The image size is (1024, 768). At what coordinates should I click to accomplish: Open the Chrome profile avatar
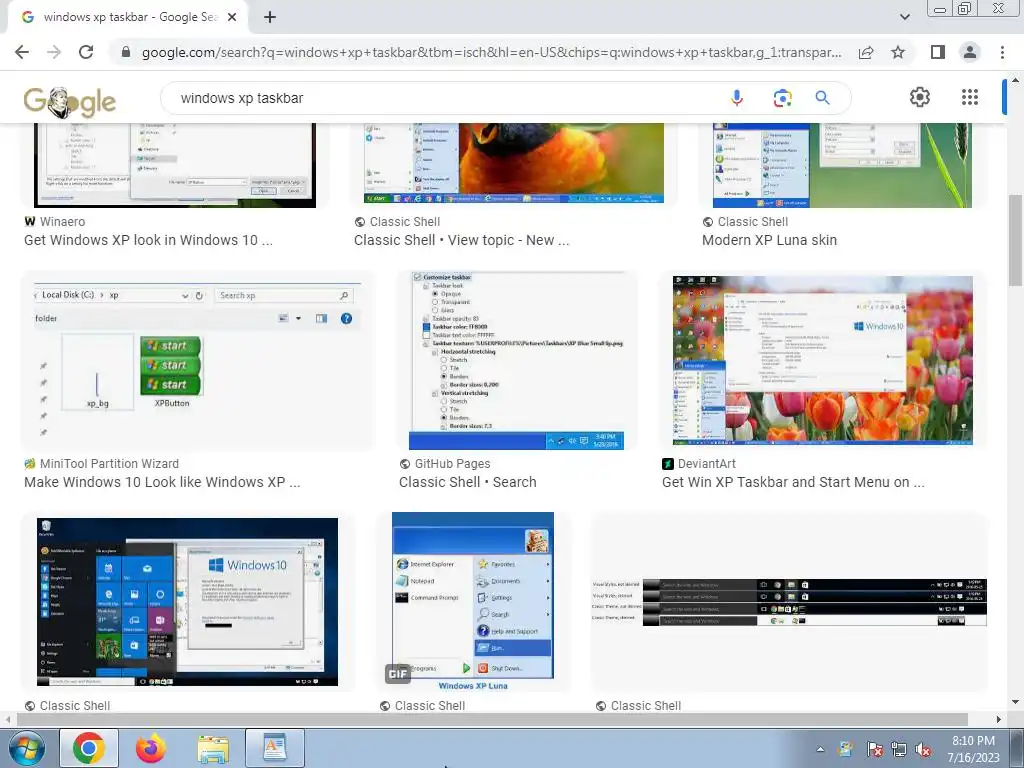970,52
